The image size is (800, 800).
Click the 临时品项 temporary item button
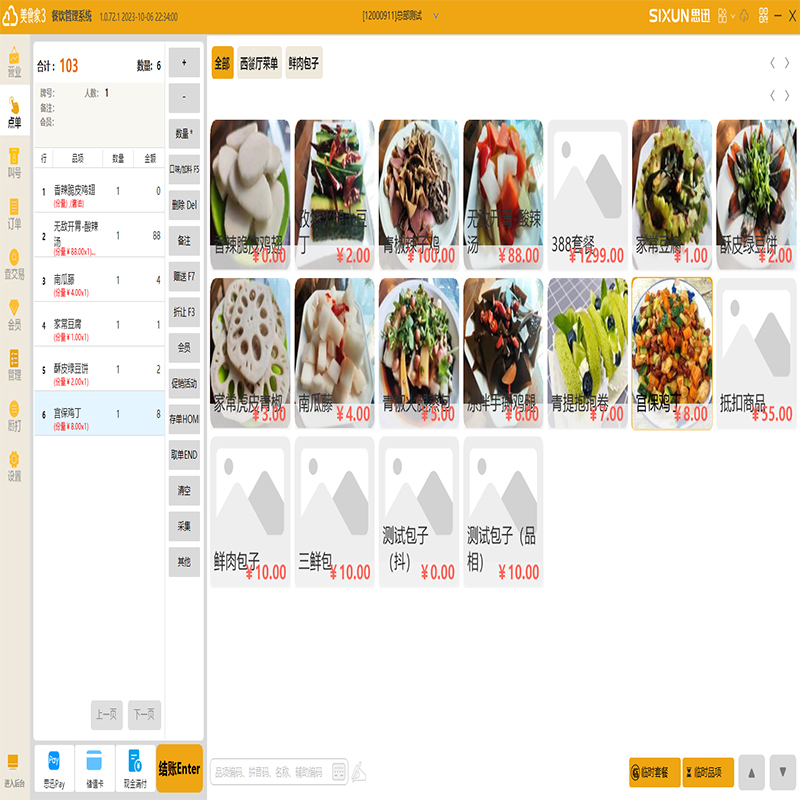pyautogui.click(x=708, y=772)
